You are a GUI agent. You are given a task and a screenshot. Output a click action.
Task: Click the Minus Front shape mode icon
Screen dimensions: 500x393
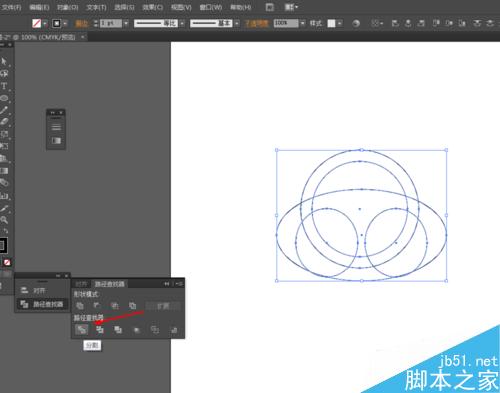pyautogui.click(x=97, y=305)
